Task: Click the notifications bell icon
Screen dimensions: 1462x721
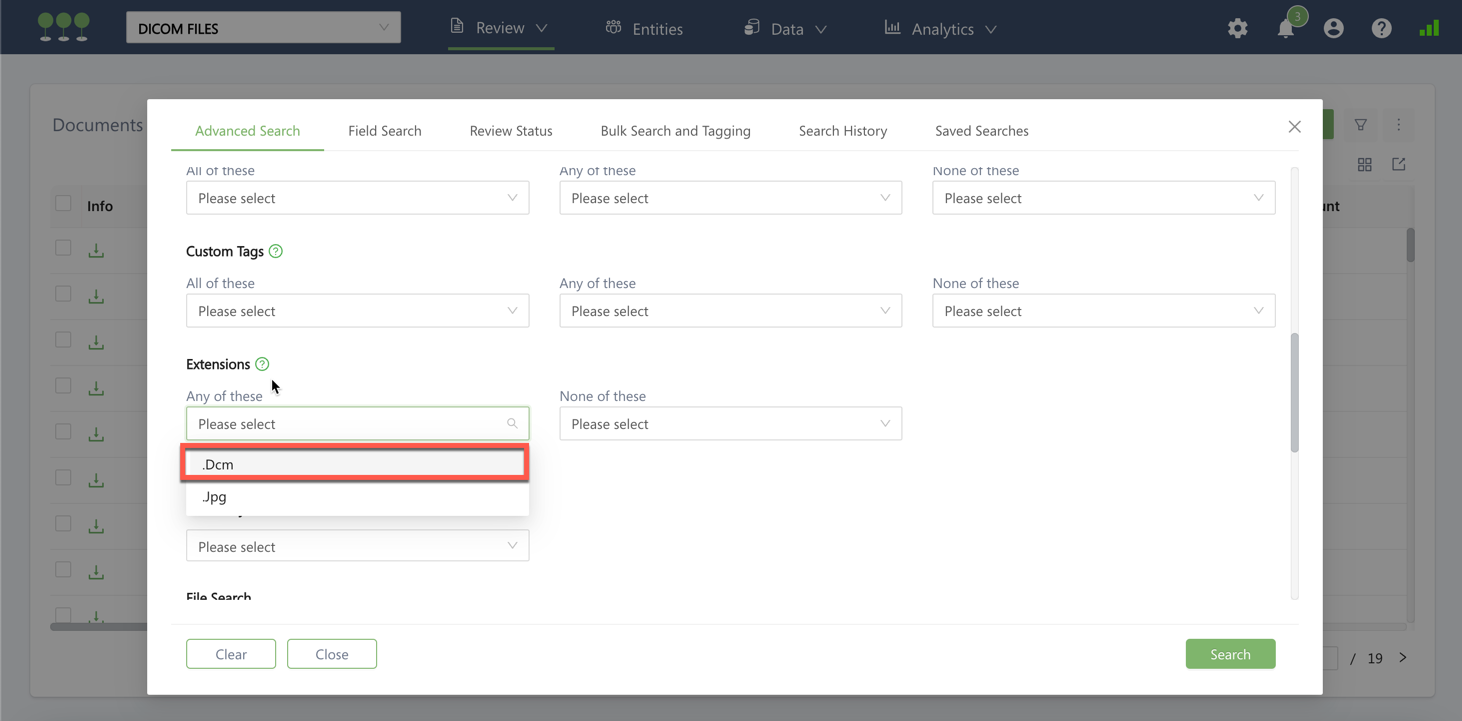Action: pyautogui.click(x=1285, y=29)
